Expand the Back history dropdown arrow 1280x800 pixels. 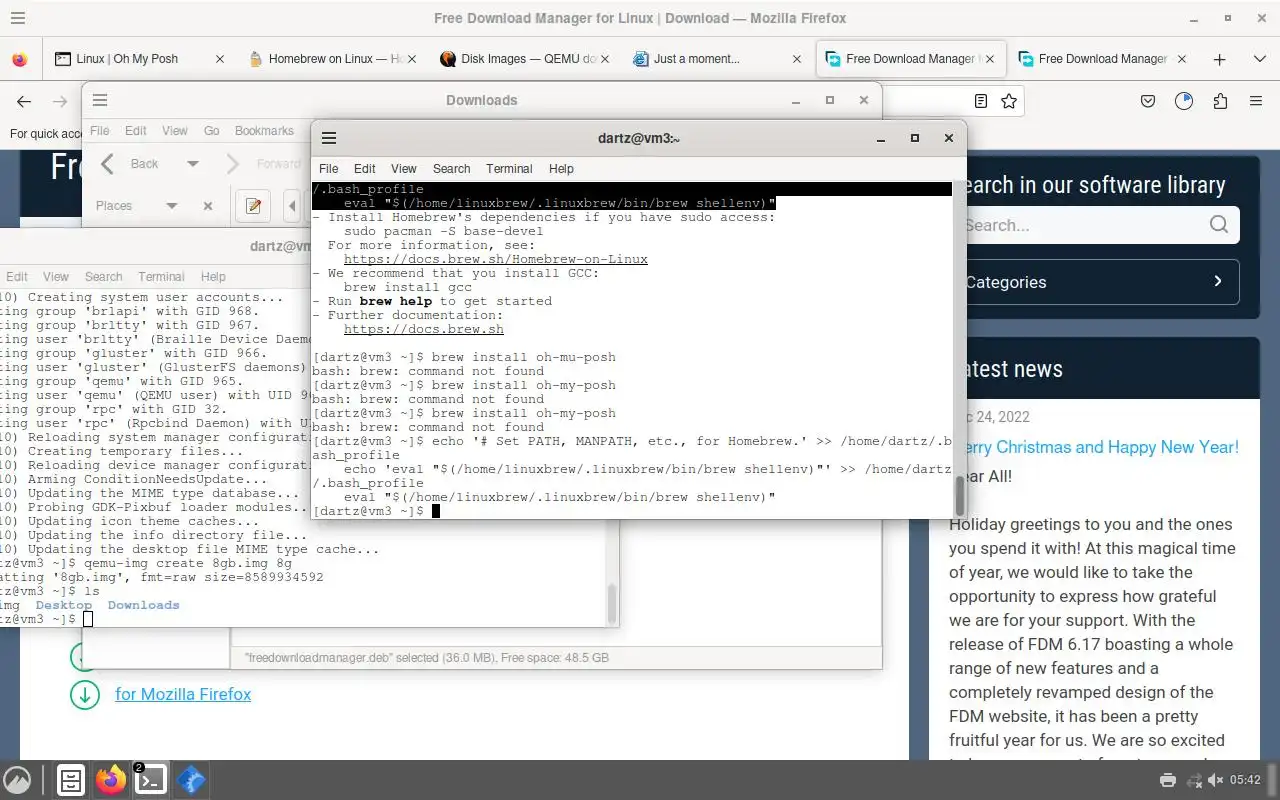(193, 164)
